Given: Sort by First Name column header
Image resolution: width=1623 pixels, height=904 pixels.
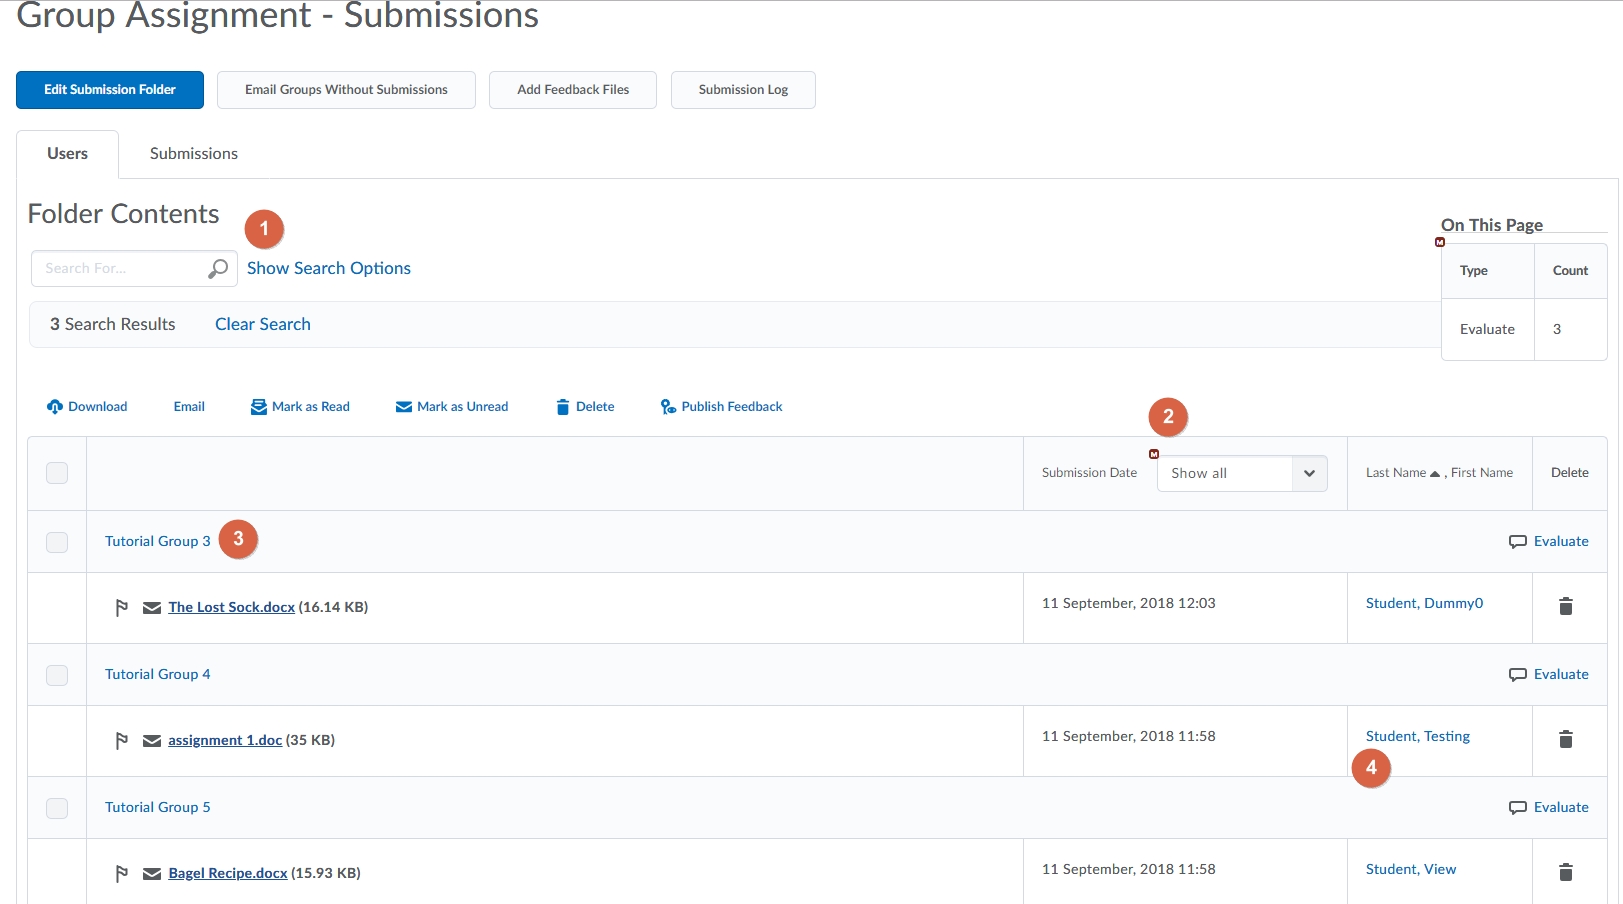Looking at the screenshot, I should (x=1482, y=473).
